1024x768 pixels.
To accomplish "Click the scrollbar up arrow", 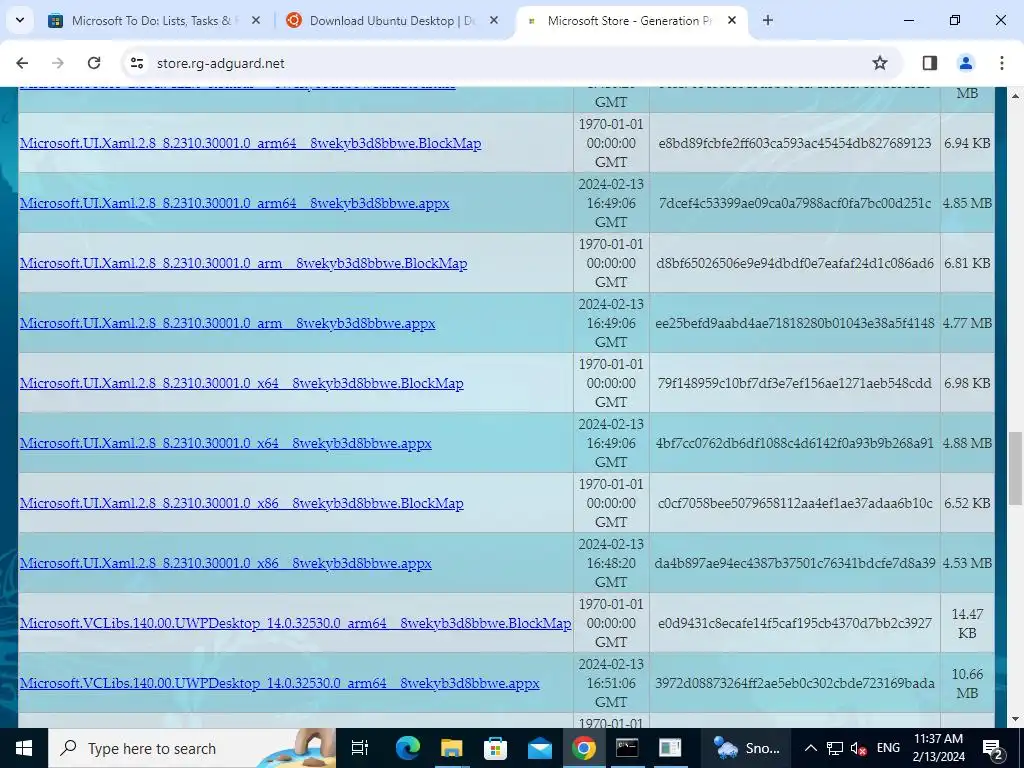I will tap(1015, 96).
